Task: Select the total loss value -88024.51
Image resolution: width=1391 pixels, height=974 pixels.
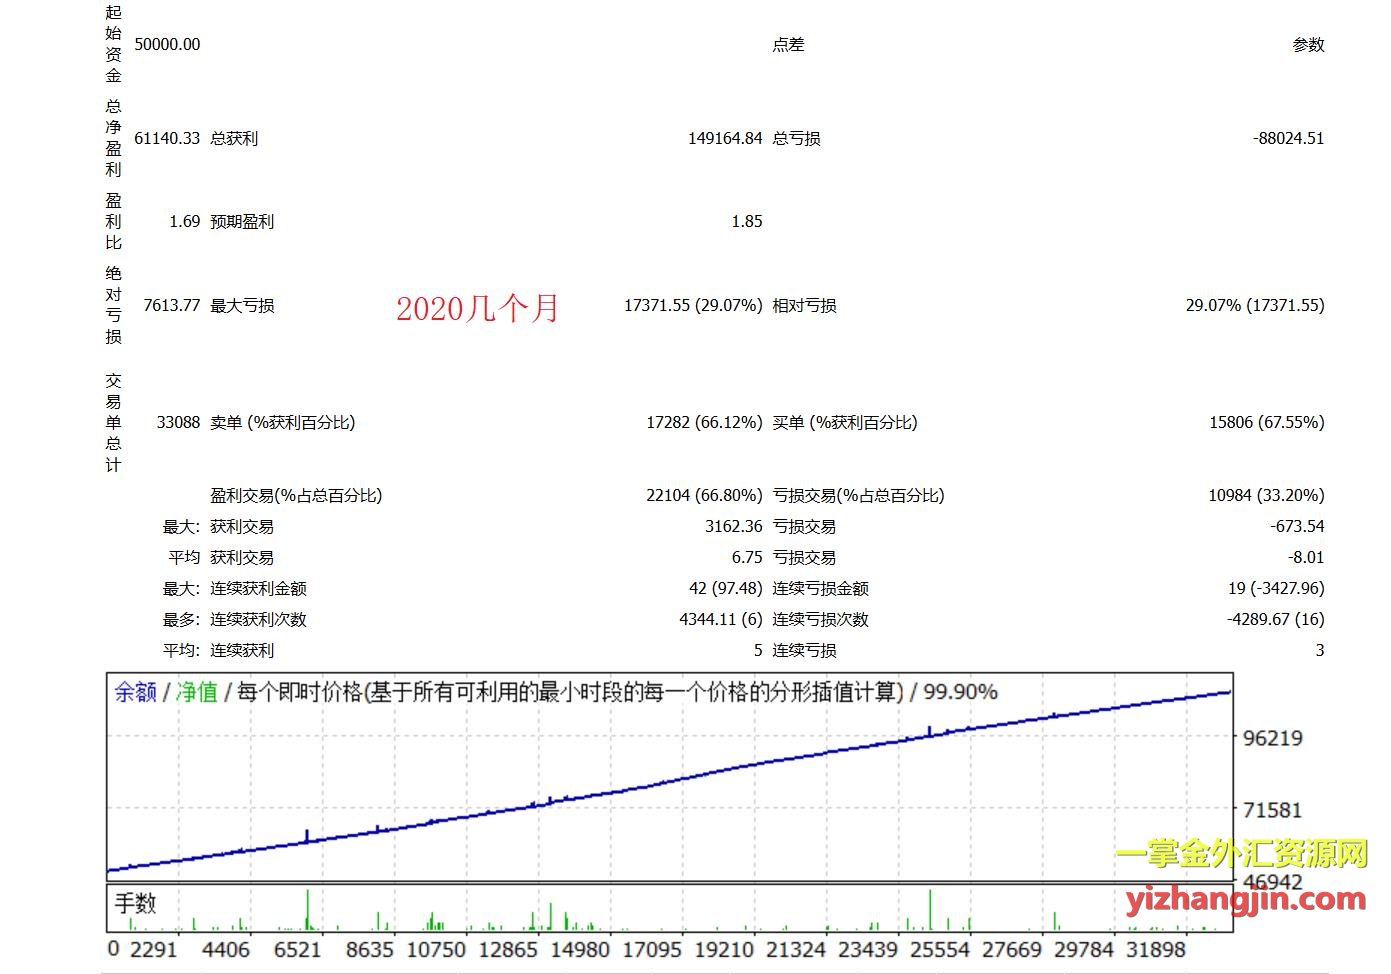Action: pyautogui.click(x=1288, y=138)
